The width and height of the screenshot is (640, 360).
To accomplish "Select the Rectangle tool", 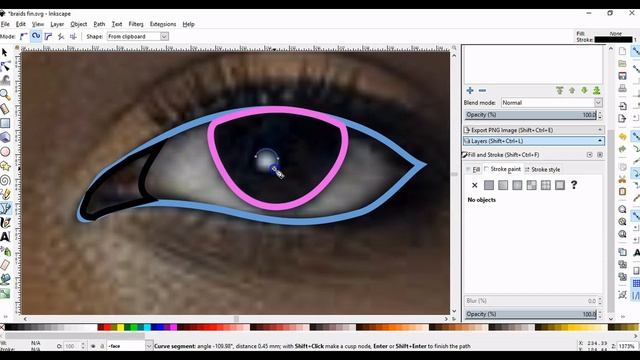I will [5, 123].
